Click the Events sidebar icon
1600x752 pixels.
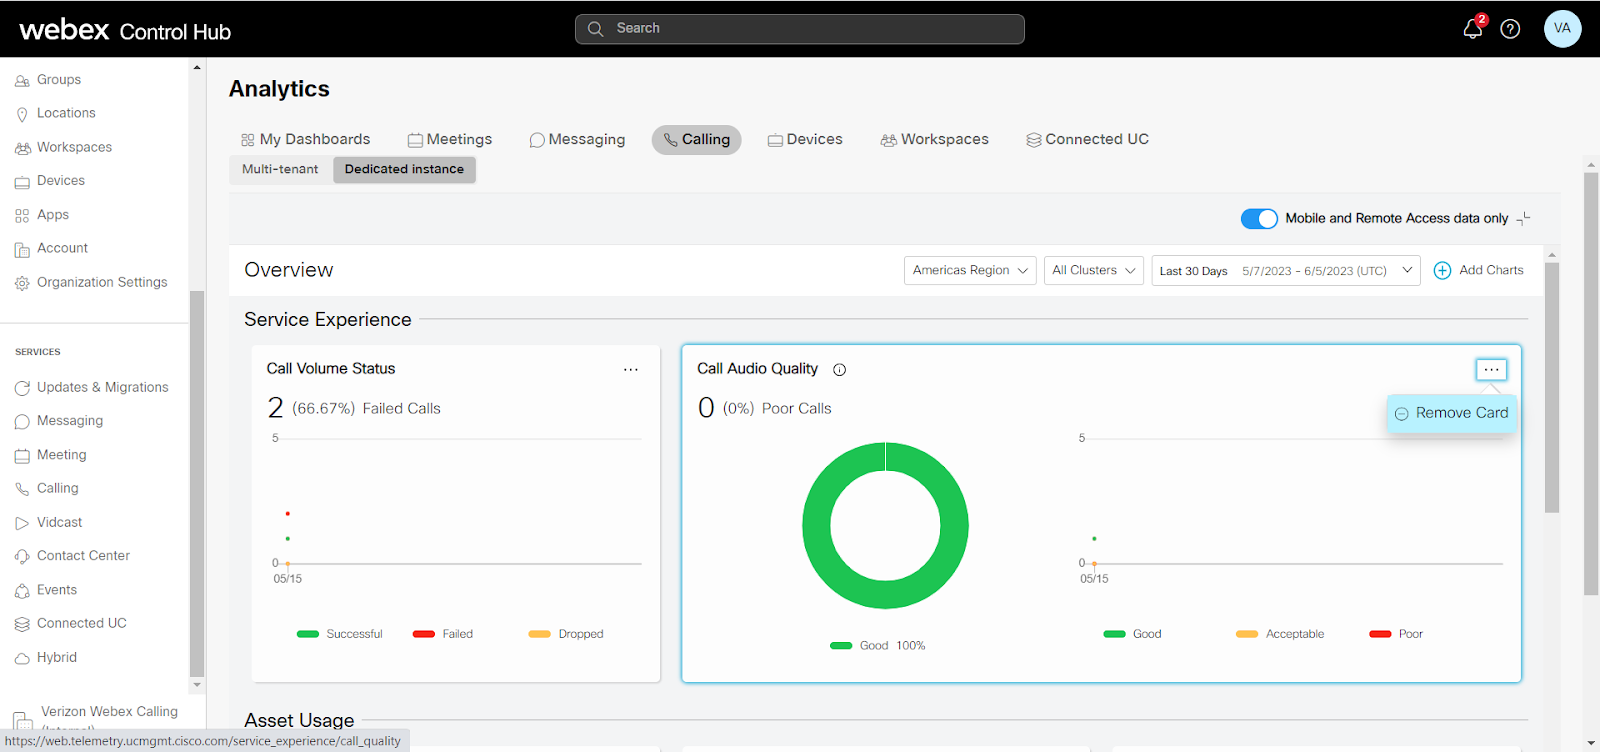22,591
